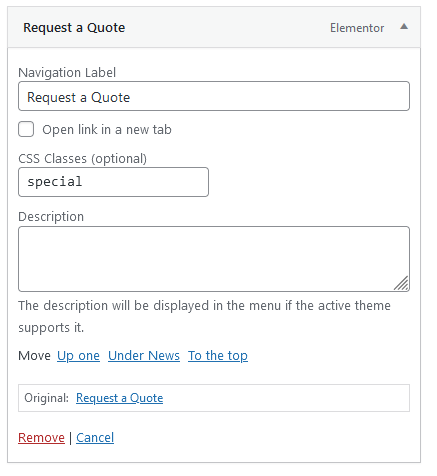Click into the CSS Classes field containing 'special'
This screenshot has height=476, width=437.
[113, 182]
